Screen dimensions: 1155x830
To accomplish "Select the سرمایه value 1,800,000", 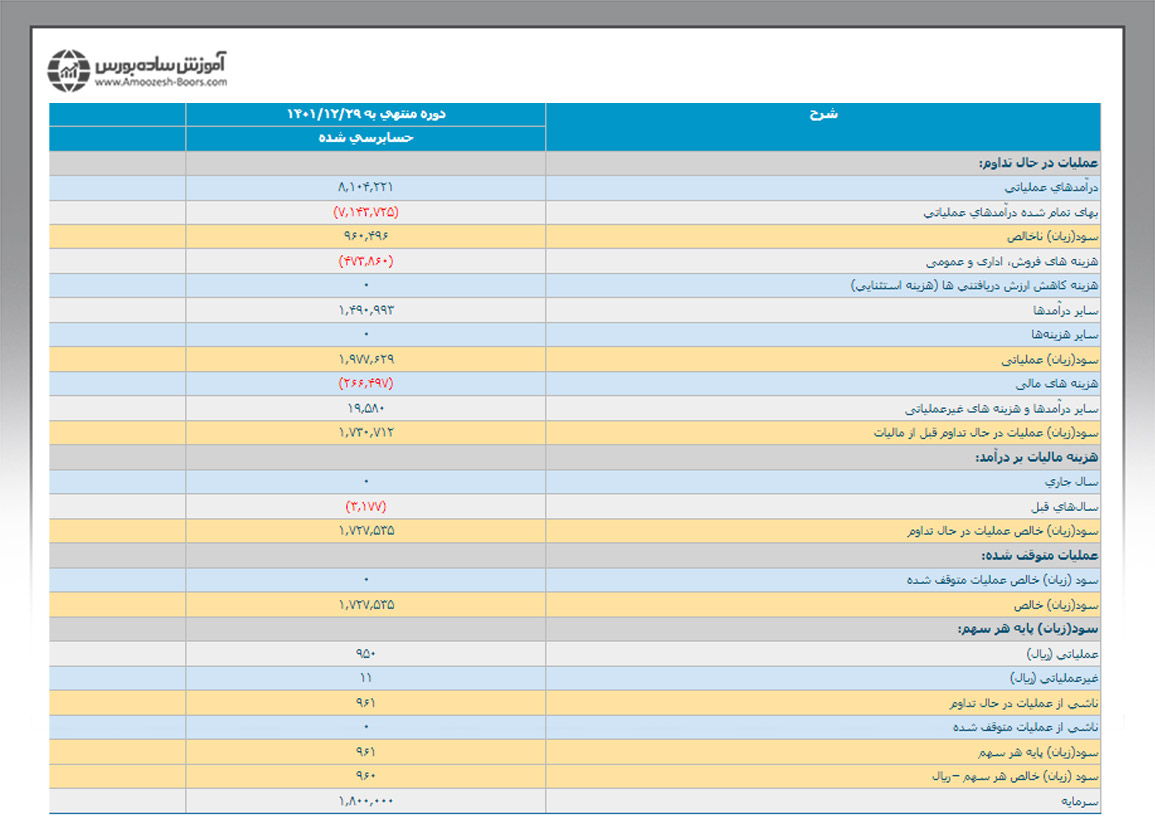I will (366, 800).
